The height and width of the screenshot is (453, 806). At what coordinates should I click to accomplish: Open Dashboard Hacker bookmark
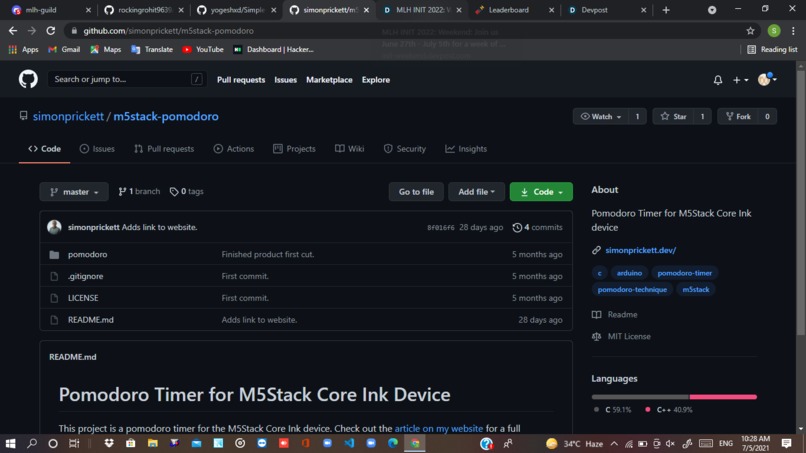[x=273, y=49]
